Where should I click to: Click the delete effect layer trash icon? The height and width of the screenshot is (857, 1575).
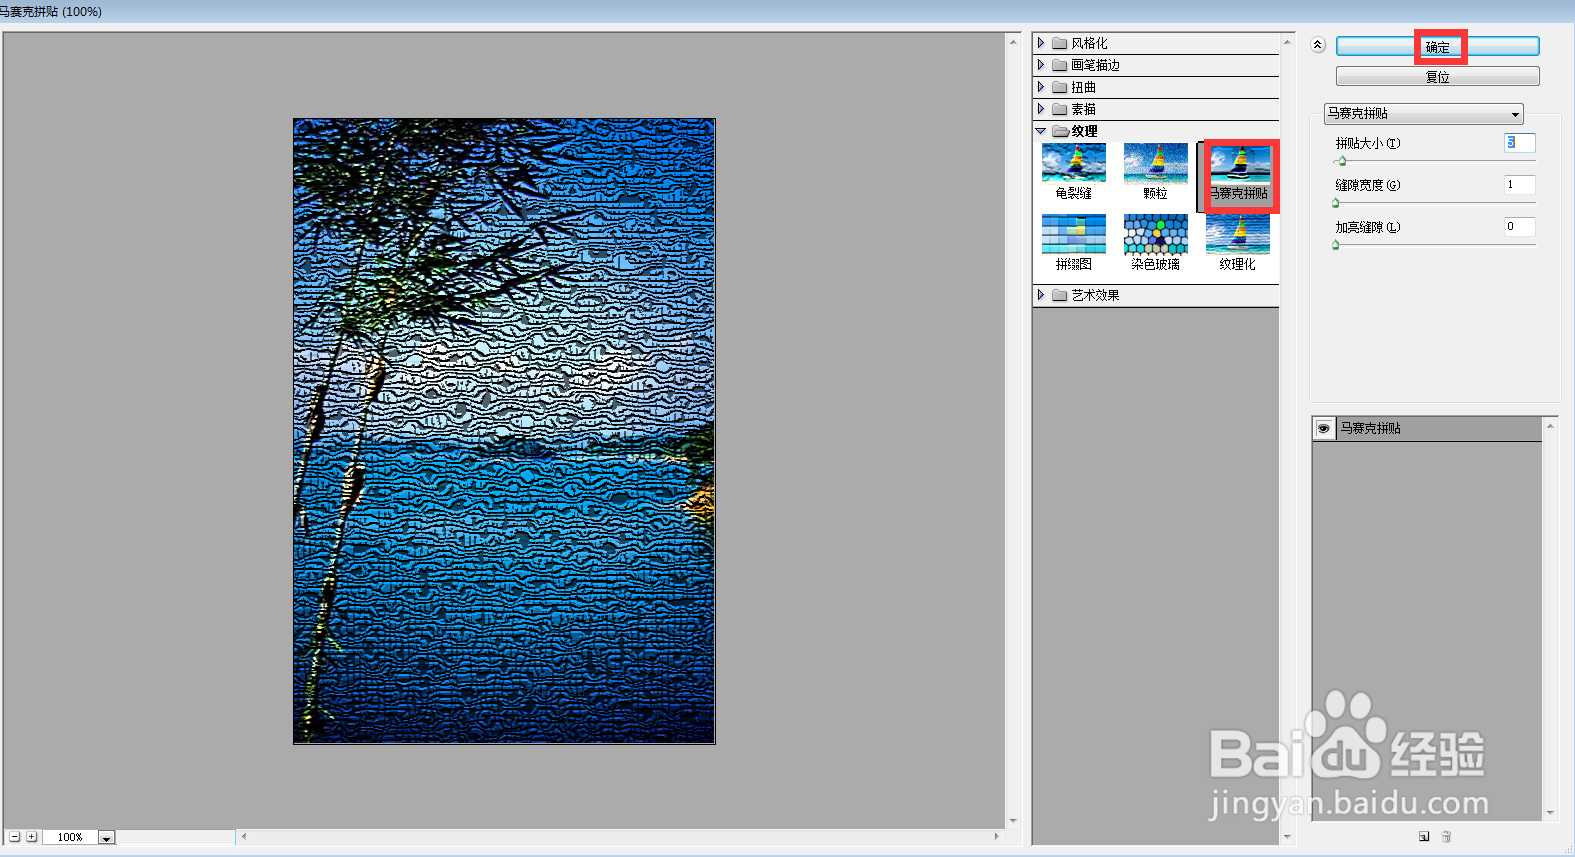tap(1446, 836)
